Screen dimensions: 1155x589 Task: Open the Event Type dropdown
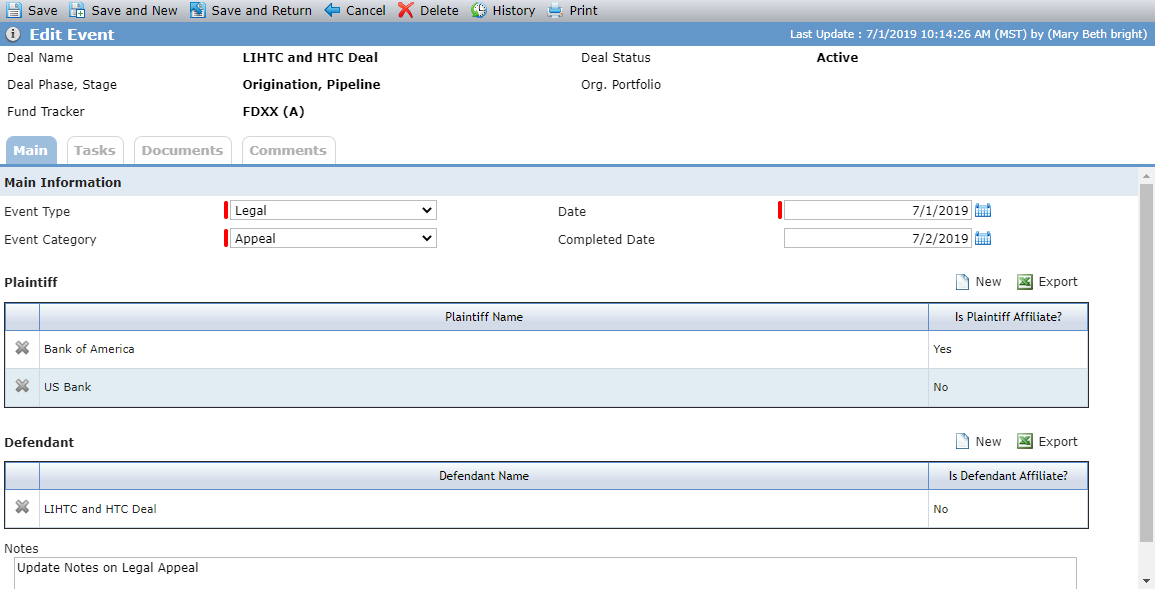tap(334, 211)
